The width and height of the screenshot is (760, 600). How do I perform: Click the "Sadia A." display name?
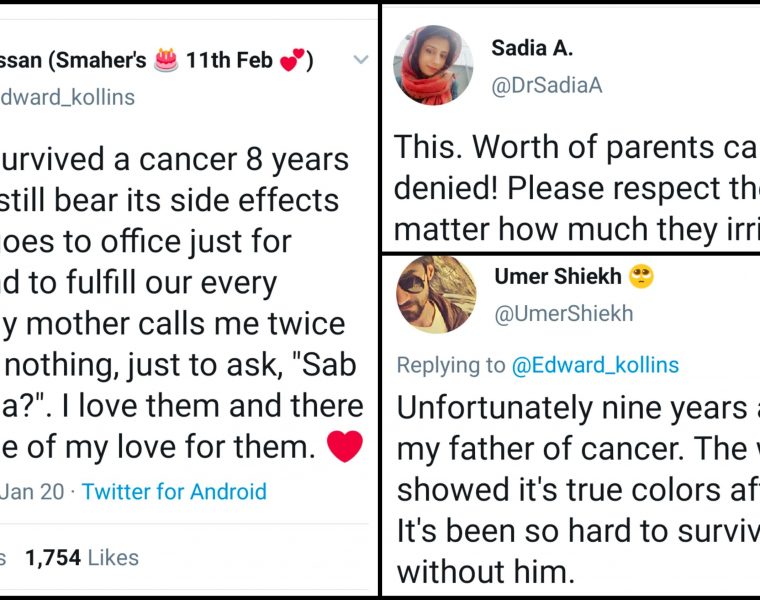click(x=532, y=49)
